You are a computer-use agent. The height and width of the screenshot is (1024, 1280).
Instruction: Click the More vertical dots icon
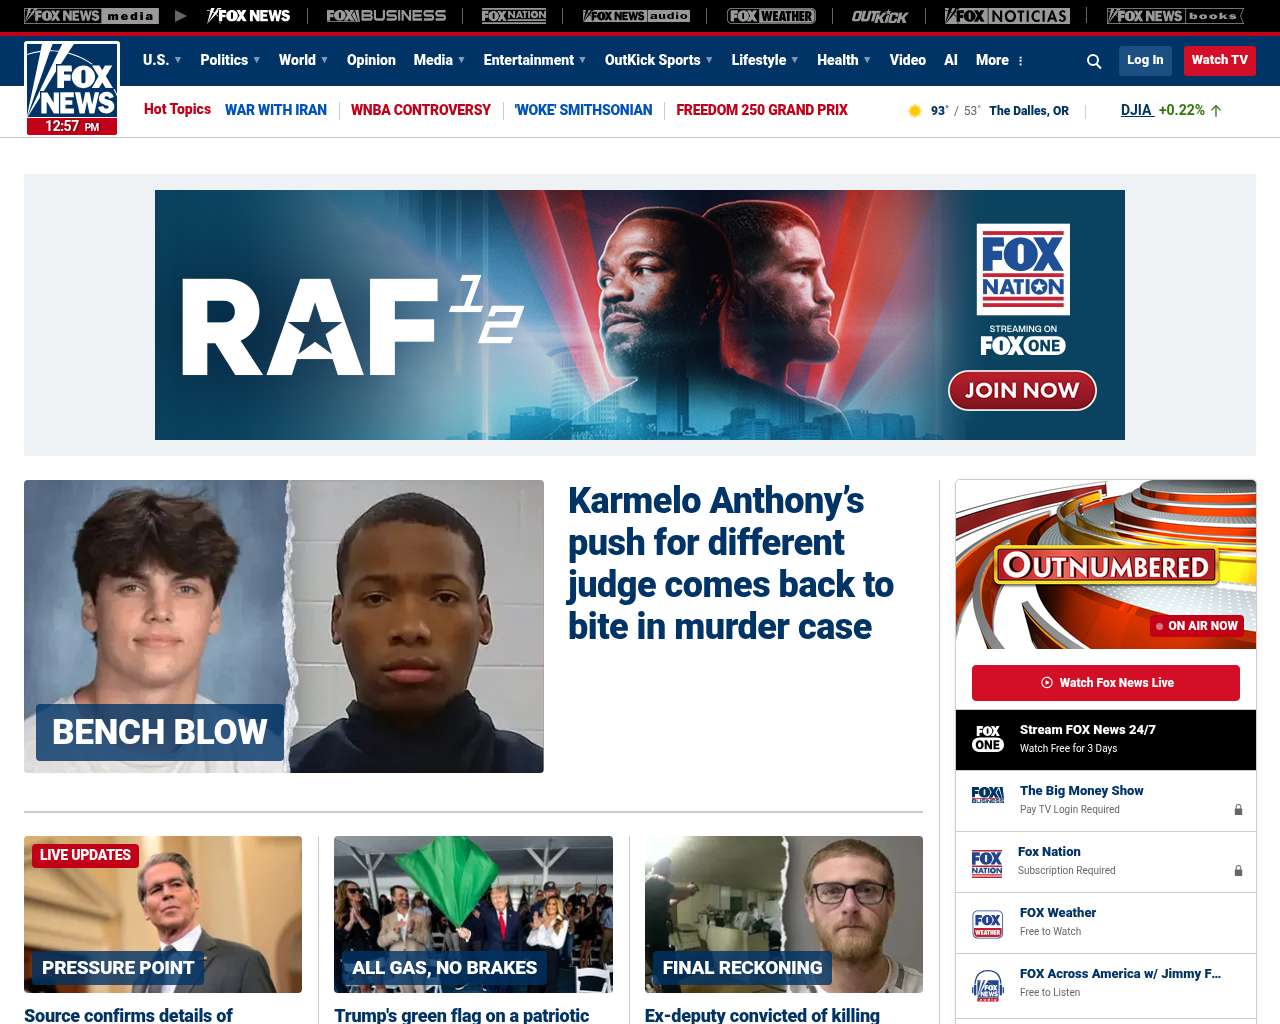coord(1020,61)
